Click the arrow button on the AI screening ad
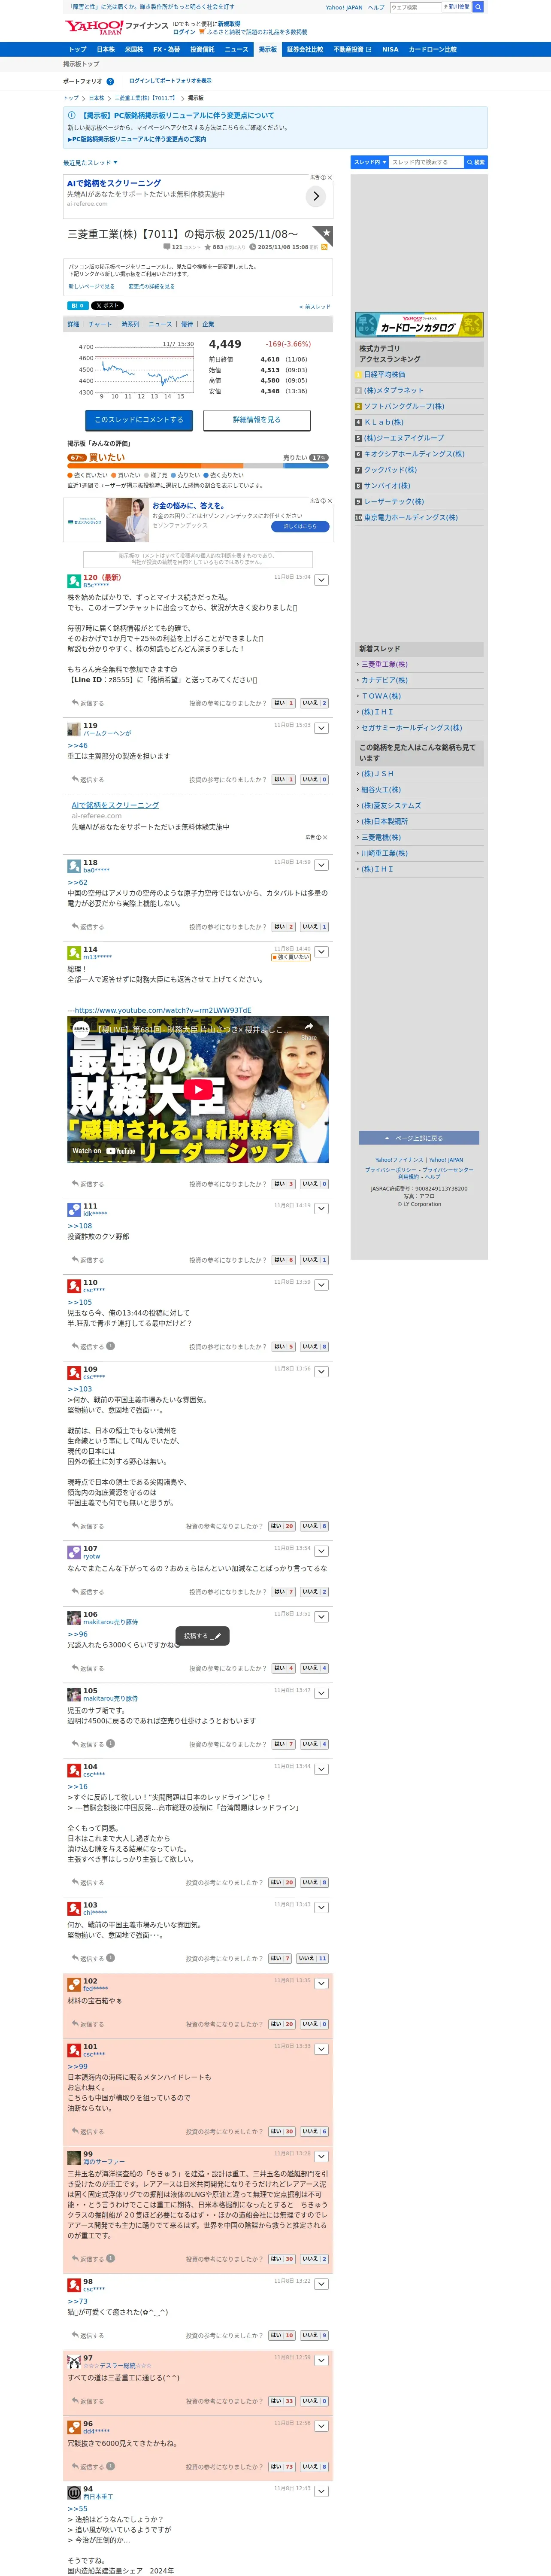This screenshot has width=551, height=2576. tap(316, 196)
